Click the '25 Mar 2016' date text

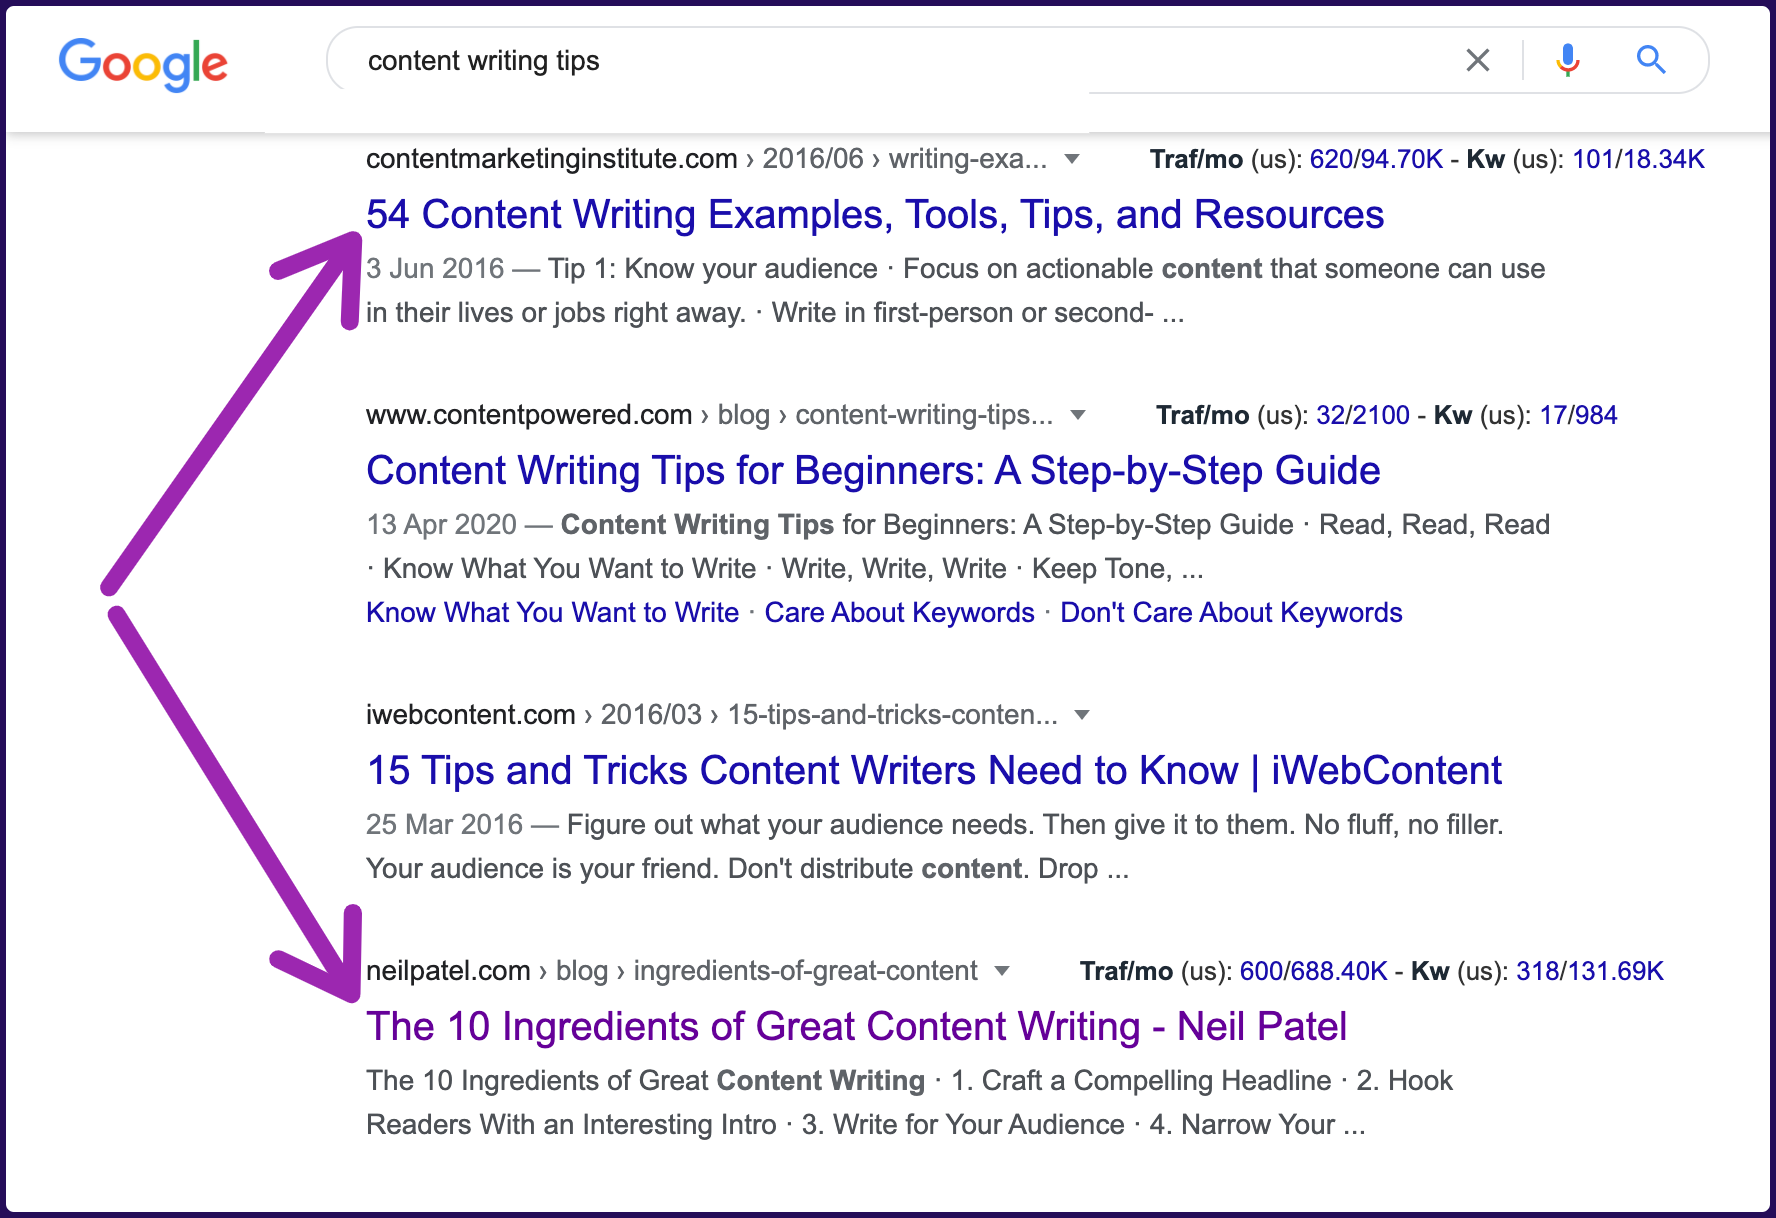pos(444,825)
